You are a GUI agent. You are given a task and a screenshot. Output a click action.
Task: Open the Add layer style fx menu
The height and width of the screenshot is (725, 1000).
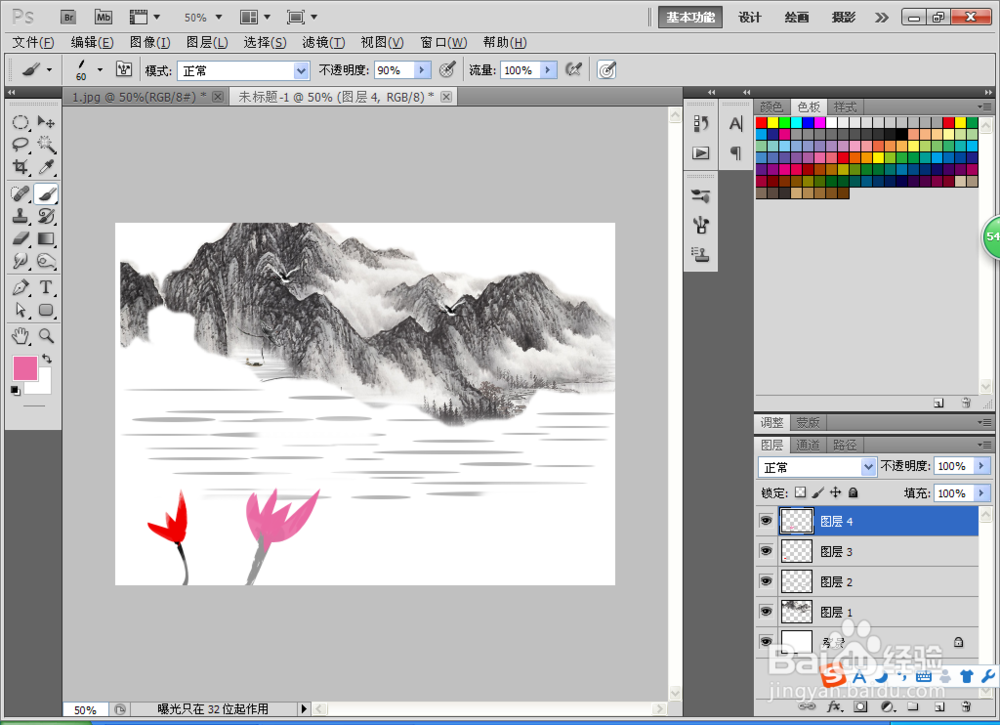(833, 706)
